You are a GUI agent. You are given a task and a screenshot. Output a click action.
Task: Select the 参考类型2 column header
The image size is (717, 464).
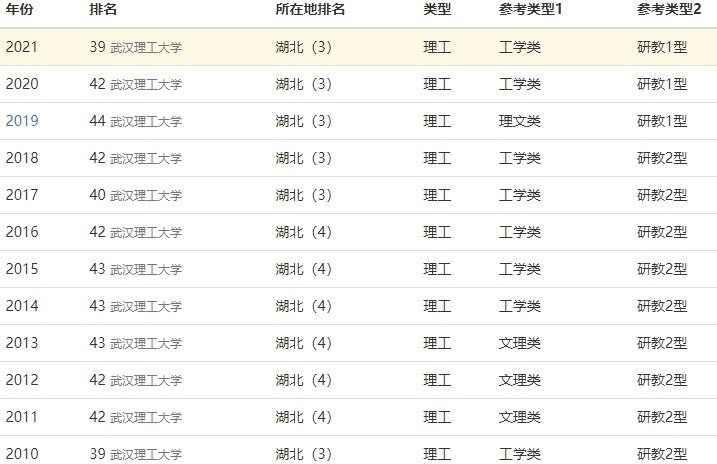669,9
